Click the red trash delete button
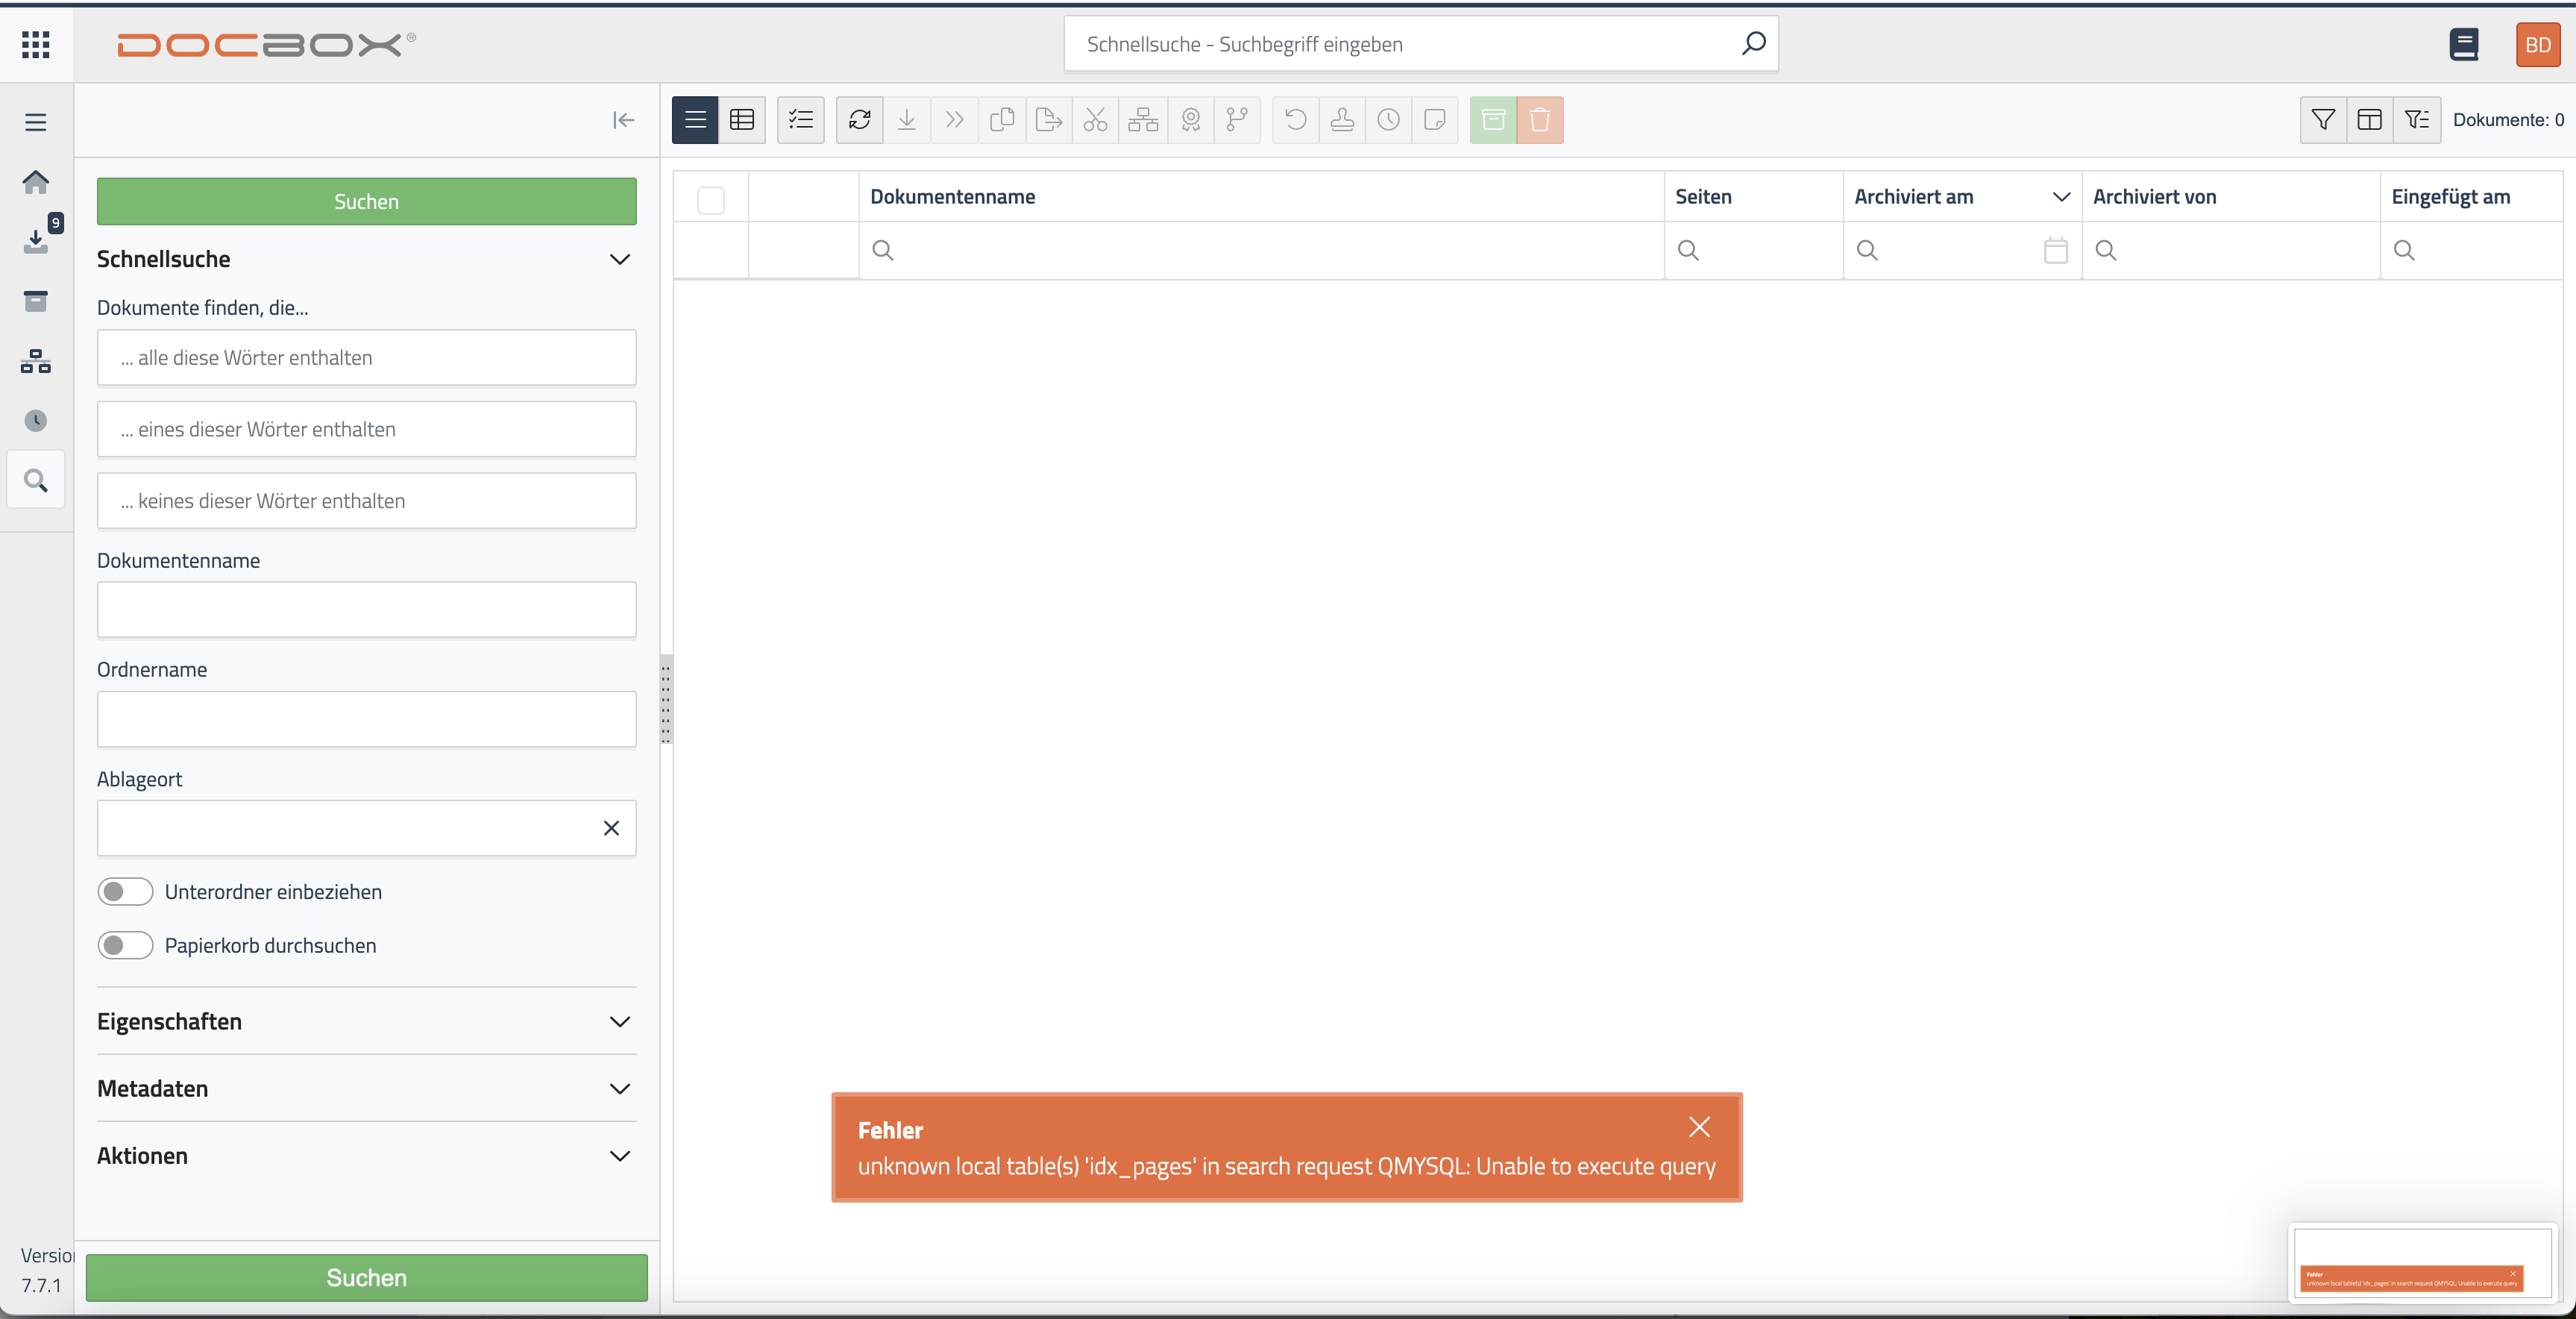 1540,120
